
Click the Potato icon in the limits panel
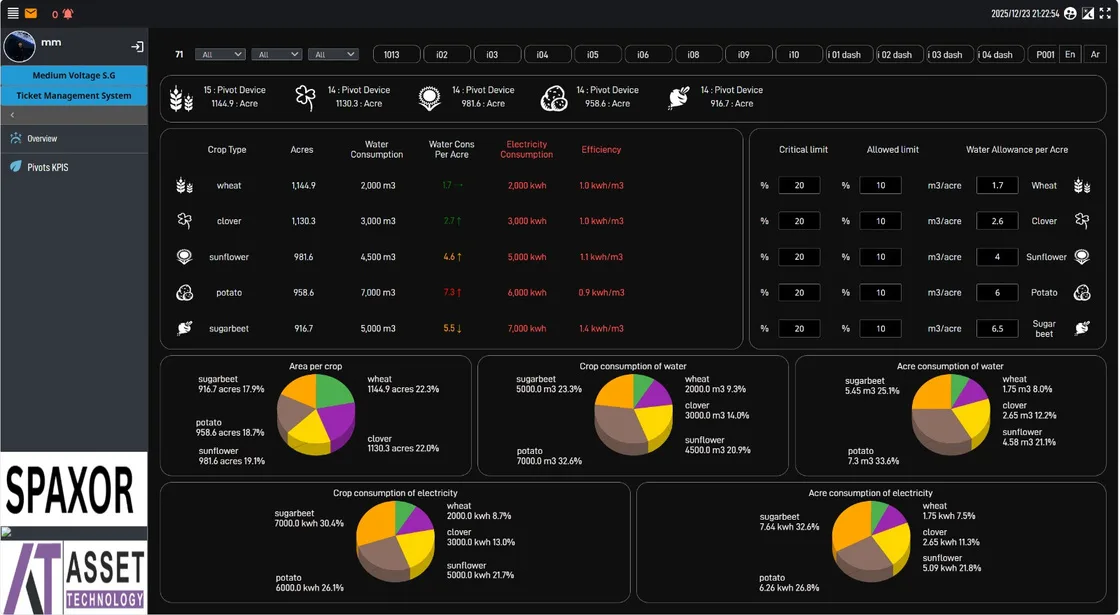click(x=1082, y=292)
